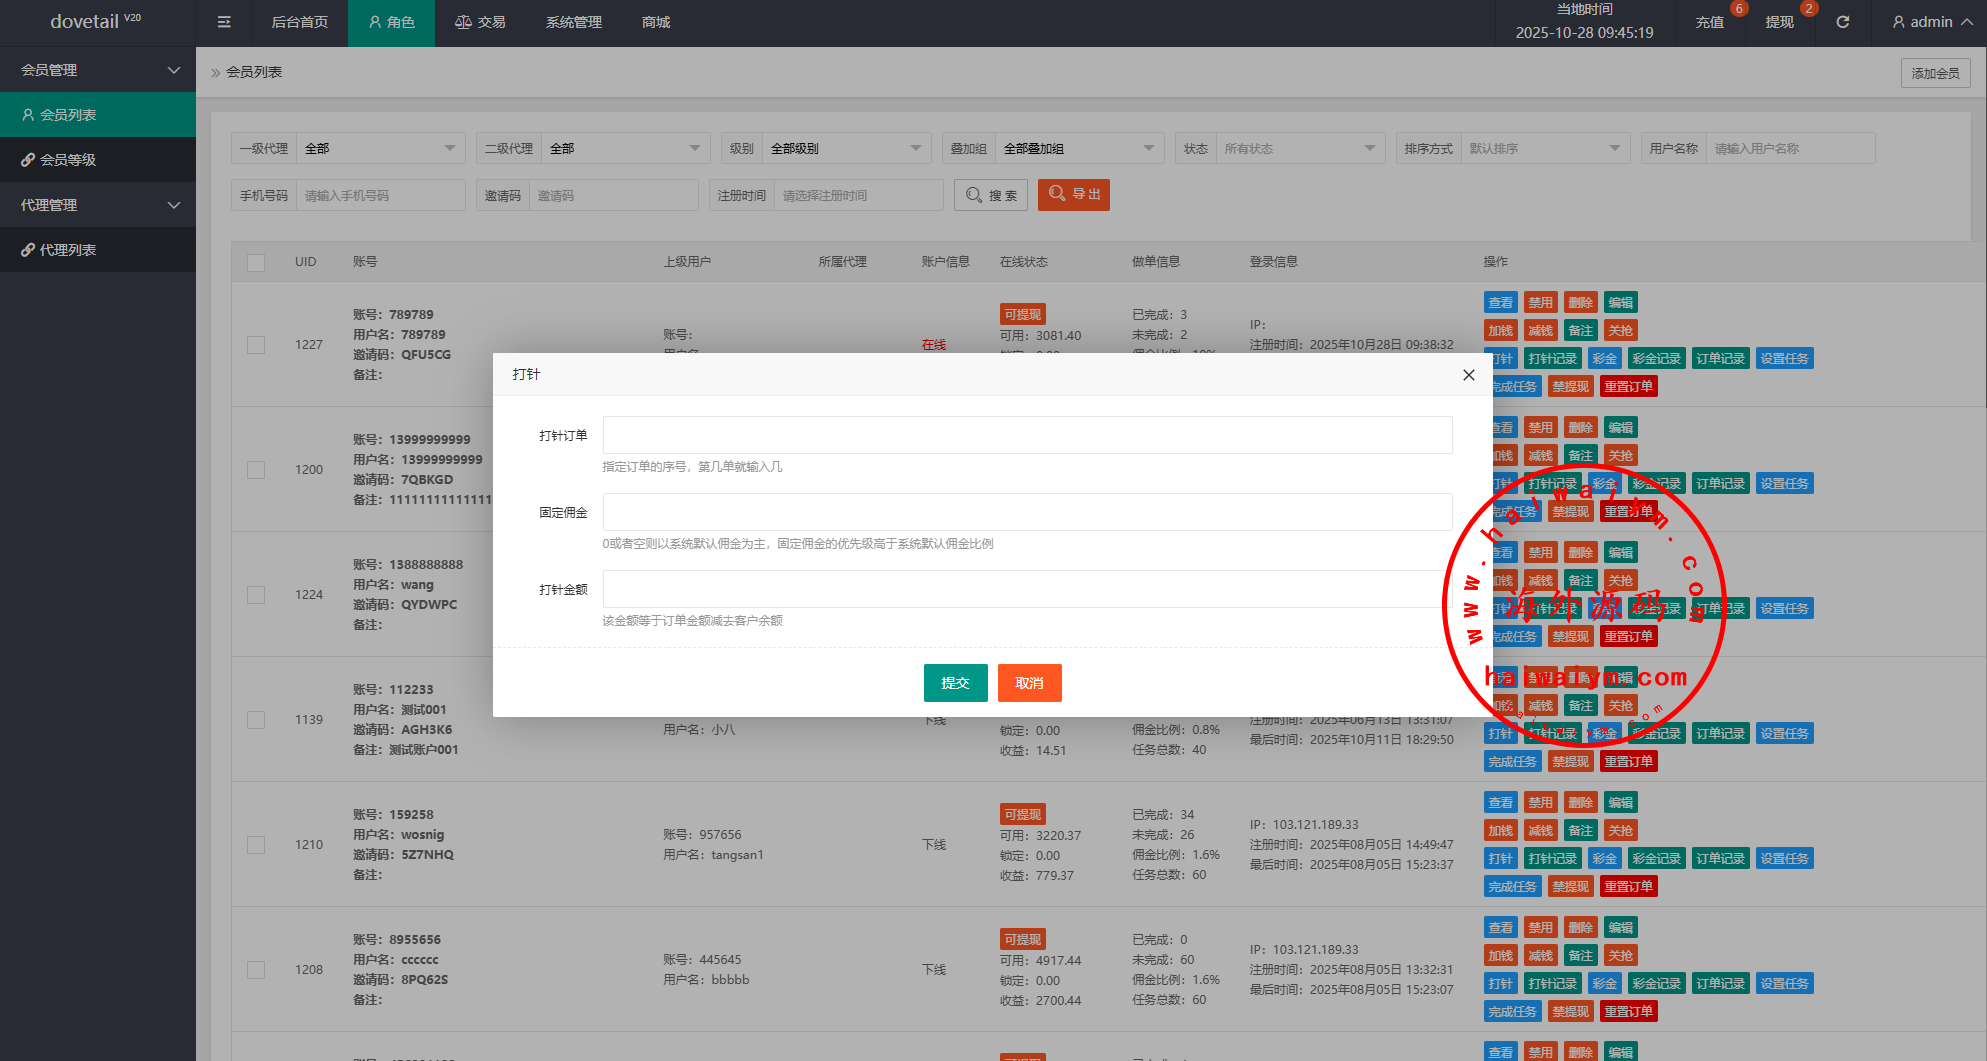The height and width of the screenshot is (1061, 1987).
Task: Click the refresh icon in top bar
Action: pyautogui.click(x=1843, y=22)
